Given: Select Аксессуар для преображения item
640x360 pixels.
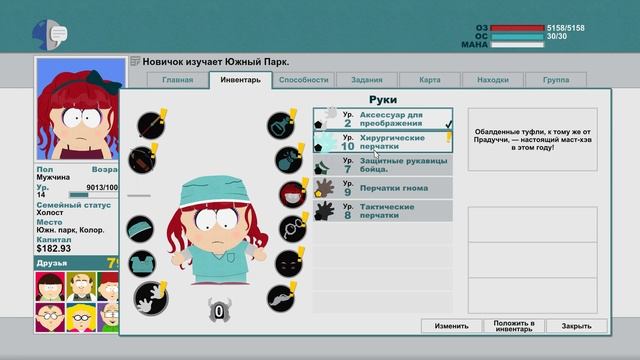Looking at the screenshot, I should click(x=383, y=119).
